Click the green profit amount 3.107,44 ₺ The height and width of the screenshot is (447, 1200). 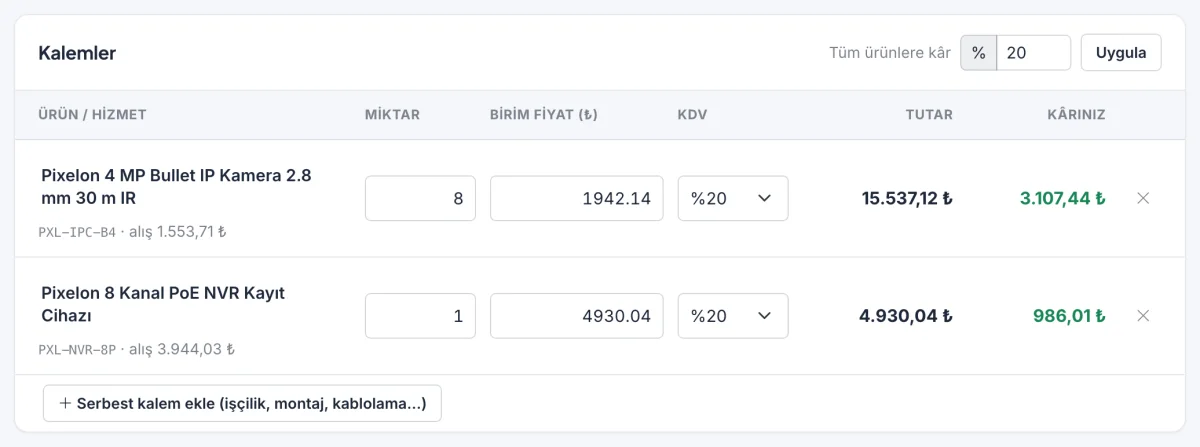(1062, 198)
